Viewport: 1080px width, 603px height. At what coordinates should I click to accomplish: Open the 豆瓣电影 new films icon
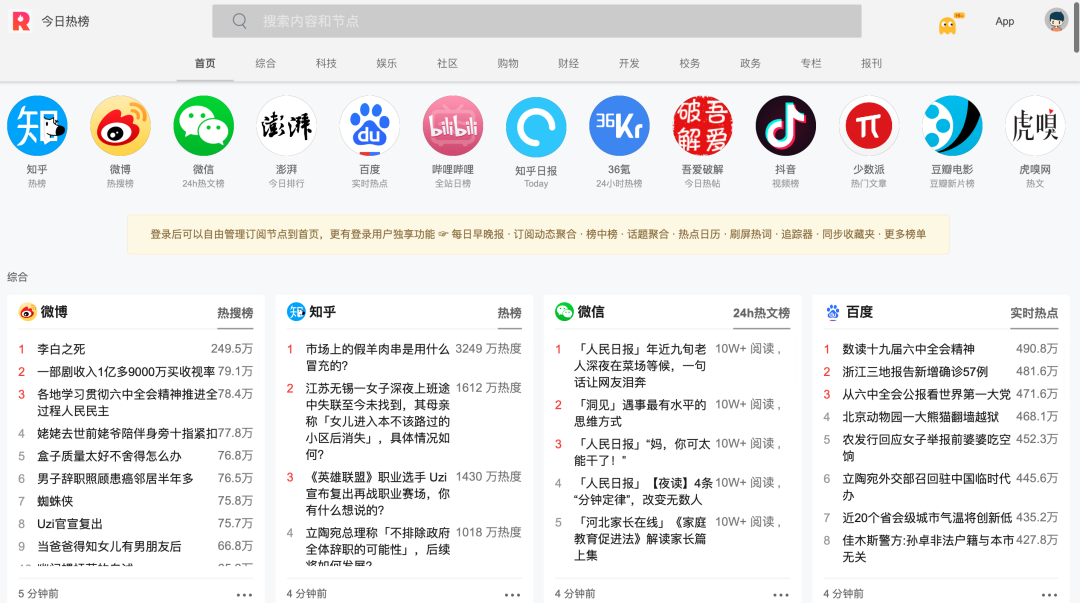(952, 126)
